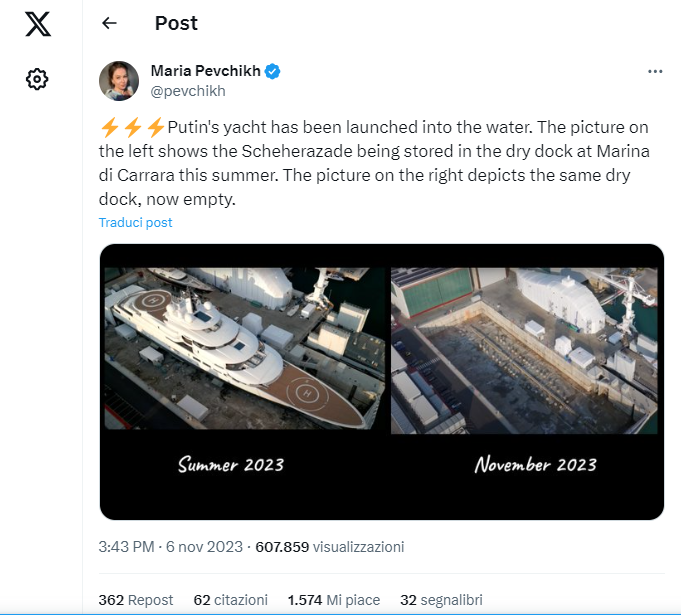Click the Summer 2023 caption text
Screen dimensions: 681x615
[231, 464]
